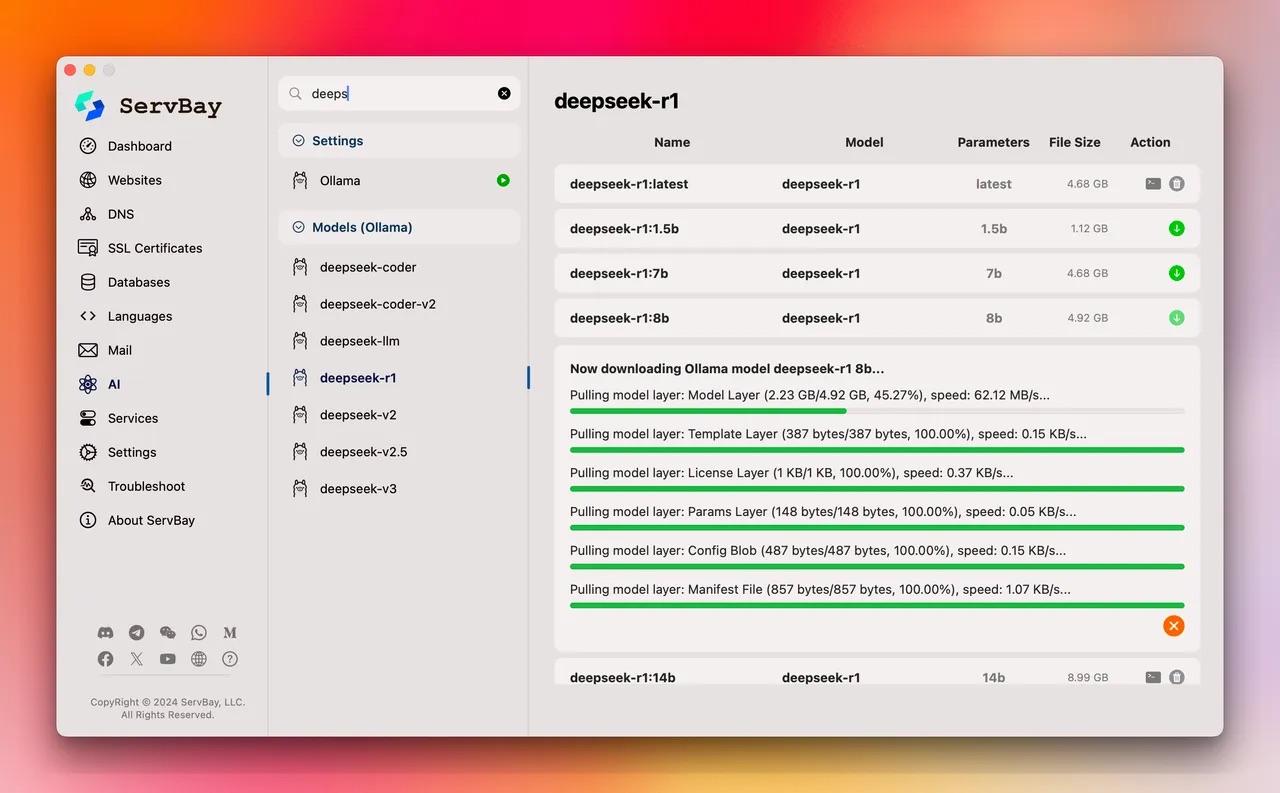Click the Template Layer progress bar
Screen dimensions: 1280x793
click(x=877, y=450)
